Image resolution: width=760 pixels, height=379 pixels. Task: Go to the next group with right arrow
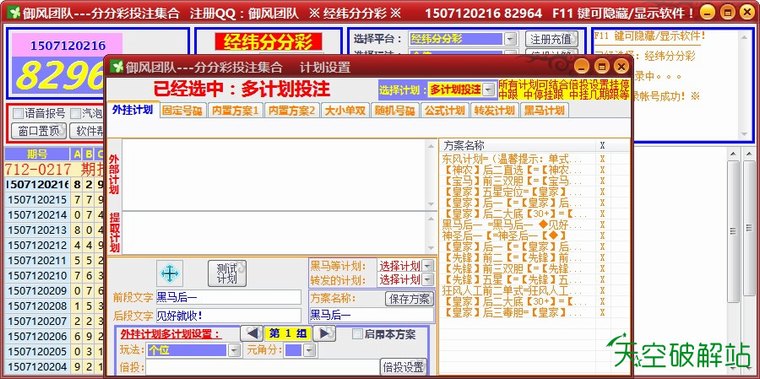pos(324,333)
